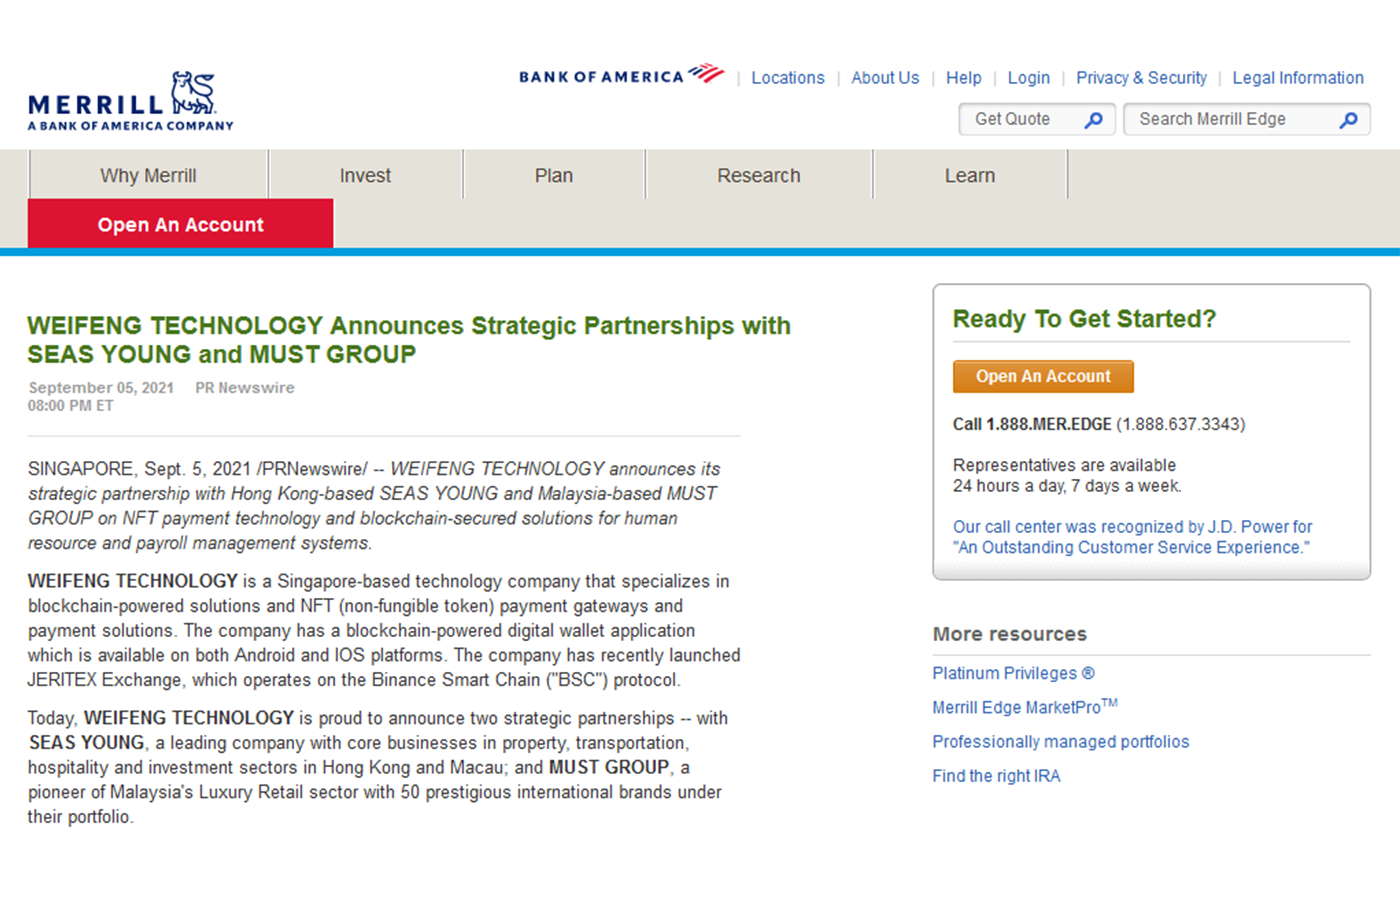Click the September 05, 2021 date text
The image size is (1400, 900).
pos(101,388)
